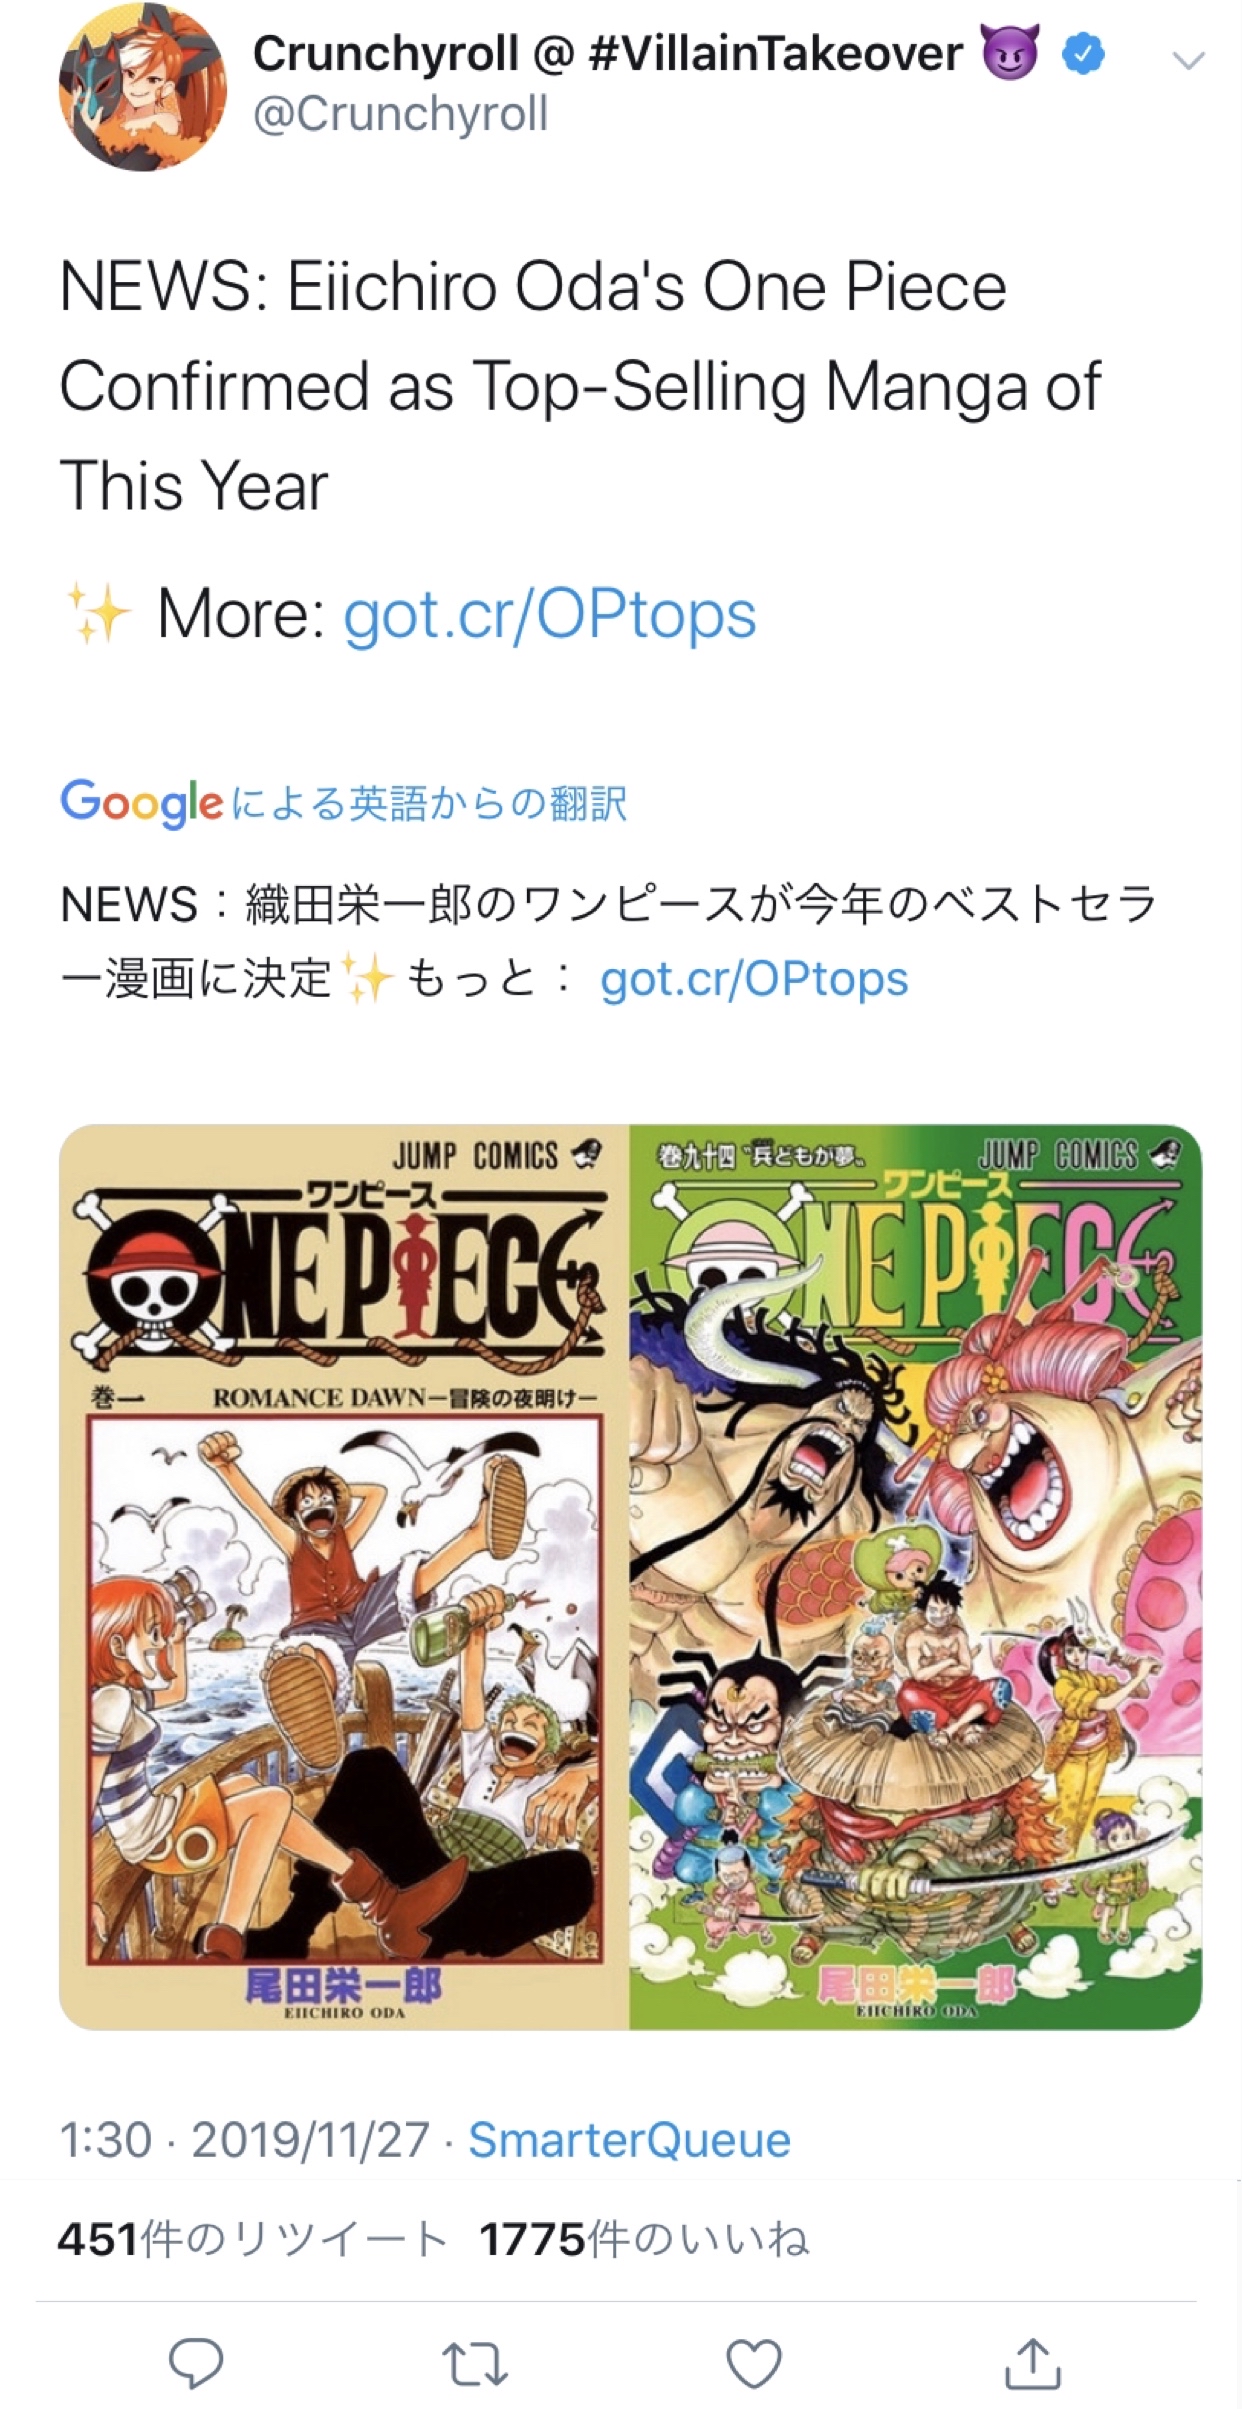
Task: Open One Piece volume 1 cover image
Action: [x=344, y=1577]
